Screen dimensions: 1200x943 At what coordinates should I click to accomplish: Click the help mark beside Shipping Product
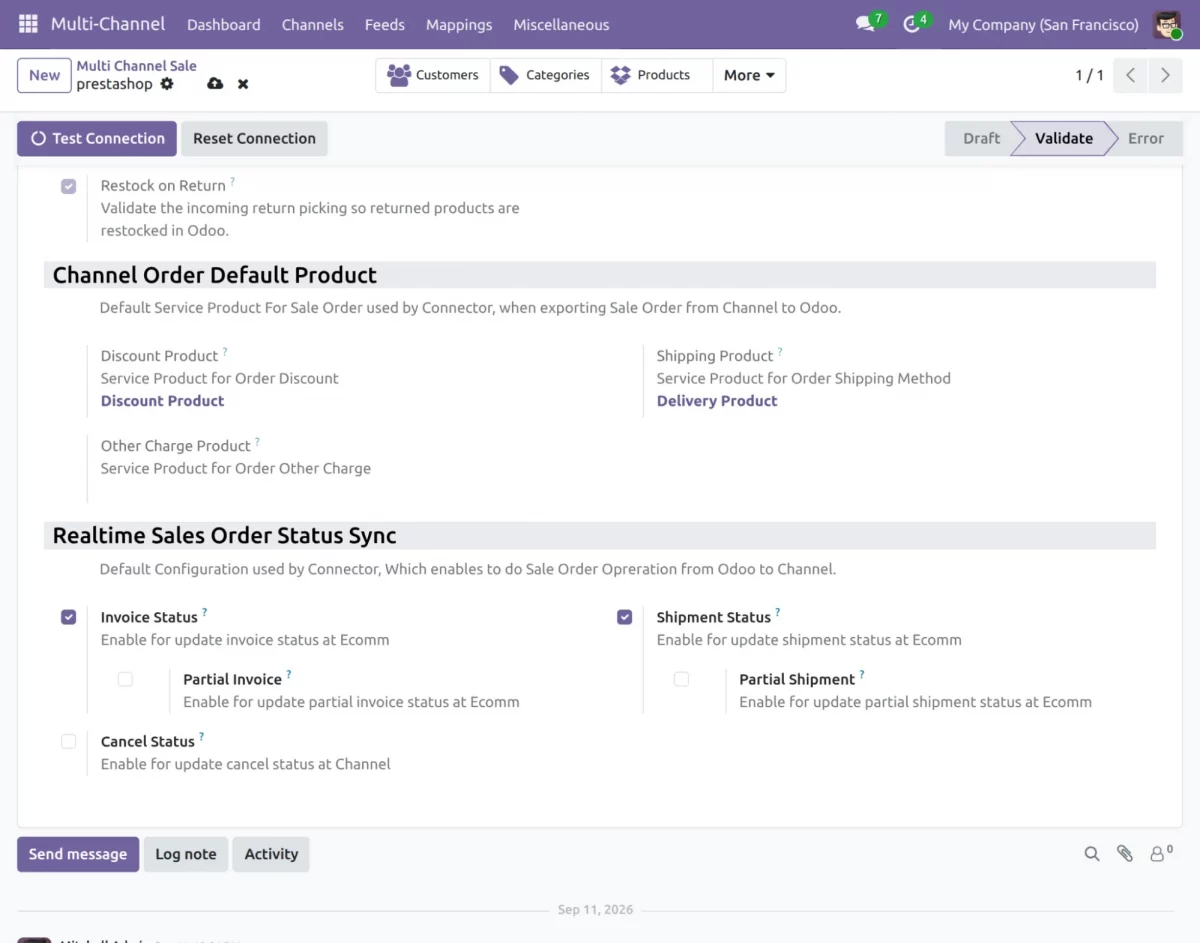point(780,351)
